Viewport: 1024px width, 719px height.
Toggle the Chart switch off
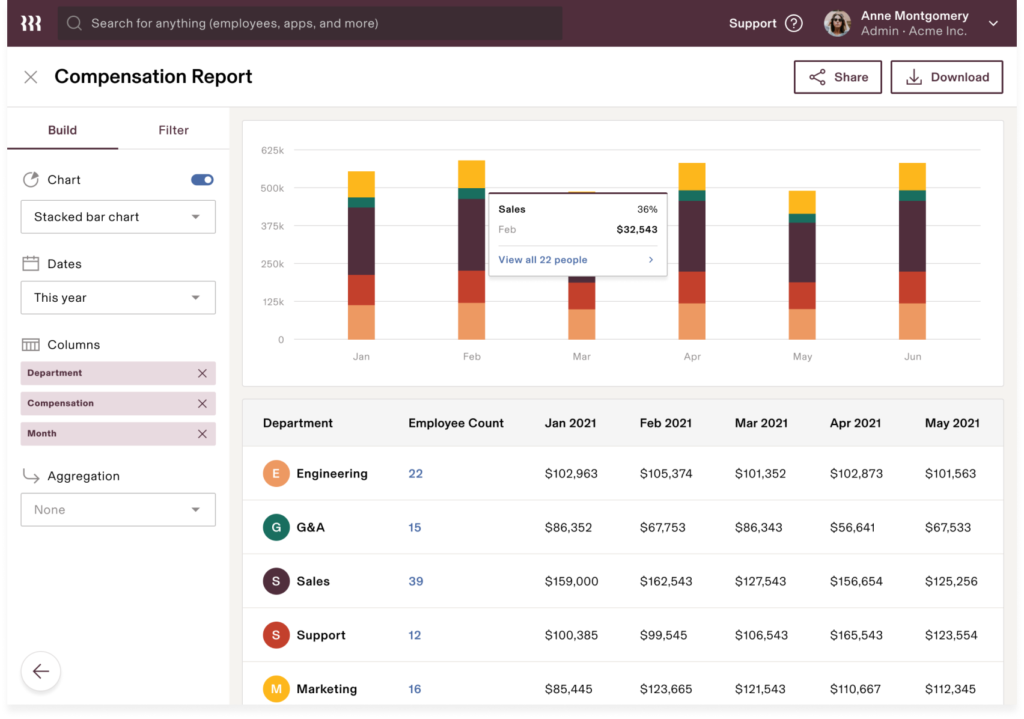(201, 180)
